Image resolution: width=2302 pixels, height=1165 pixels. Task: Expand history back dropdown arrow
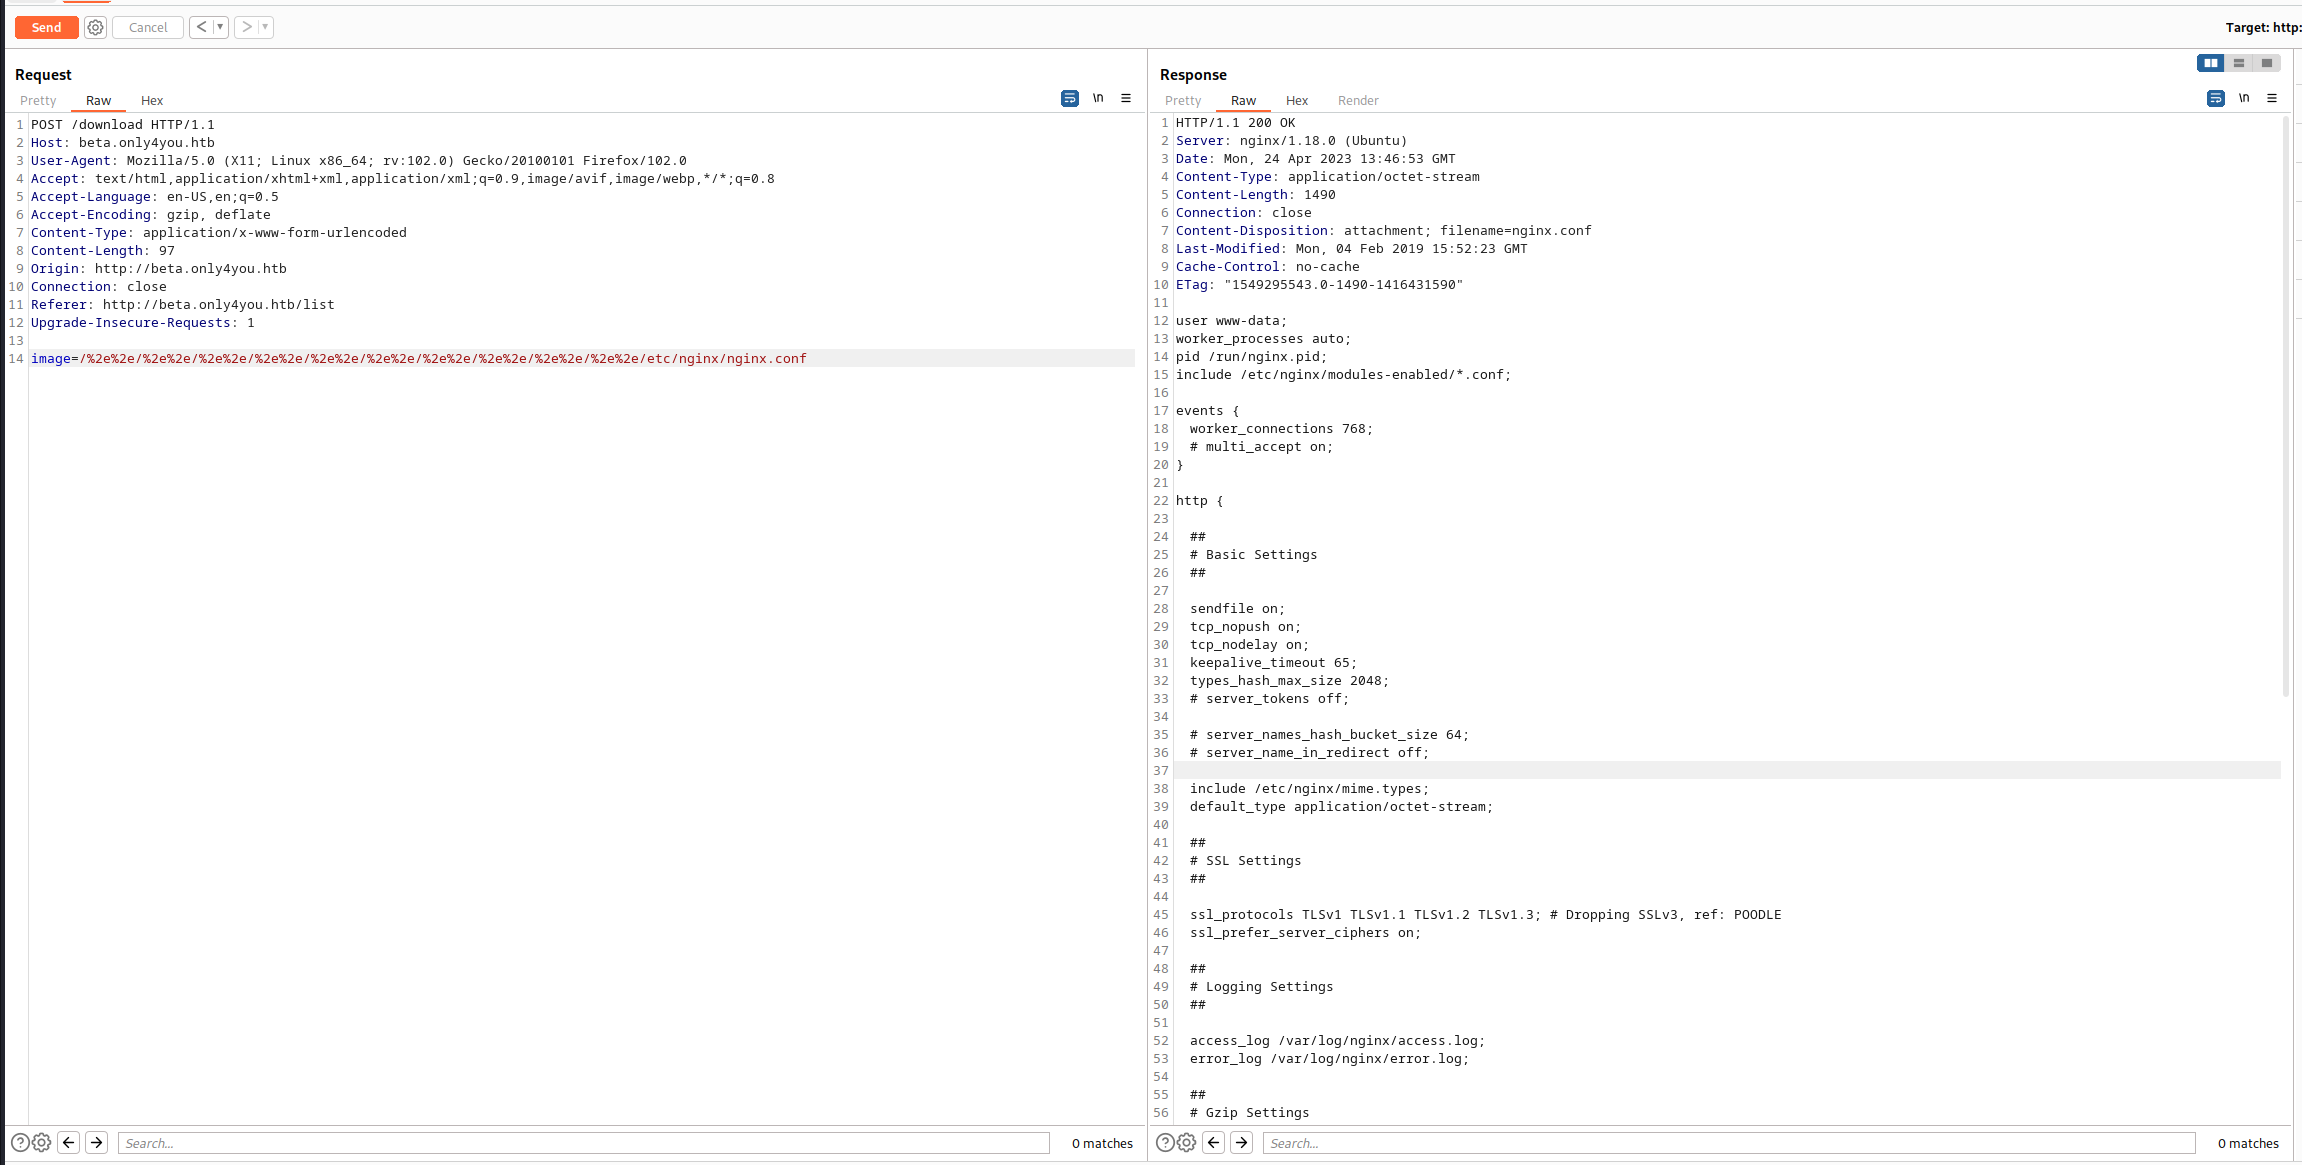(x=220, y=27)
